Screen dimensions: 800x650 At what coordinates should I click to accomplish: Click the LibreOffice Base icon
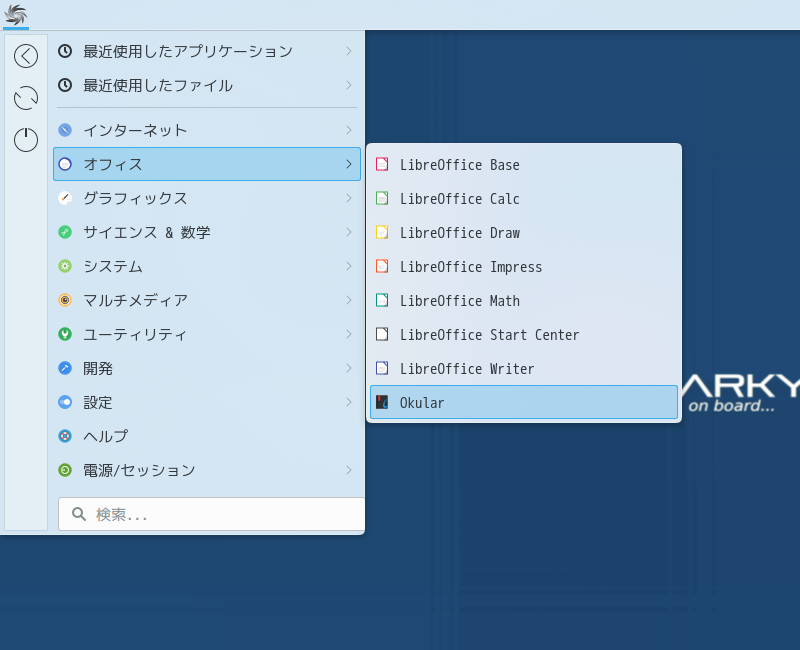[382, 164]
